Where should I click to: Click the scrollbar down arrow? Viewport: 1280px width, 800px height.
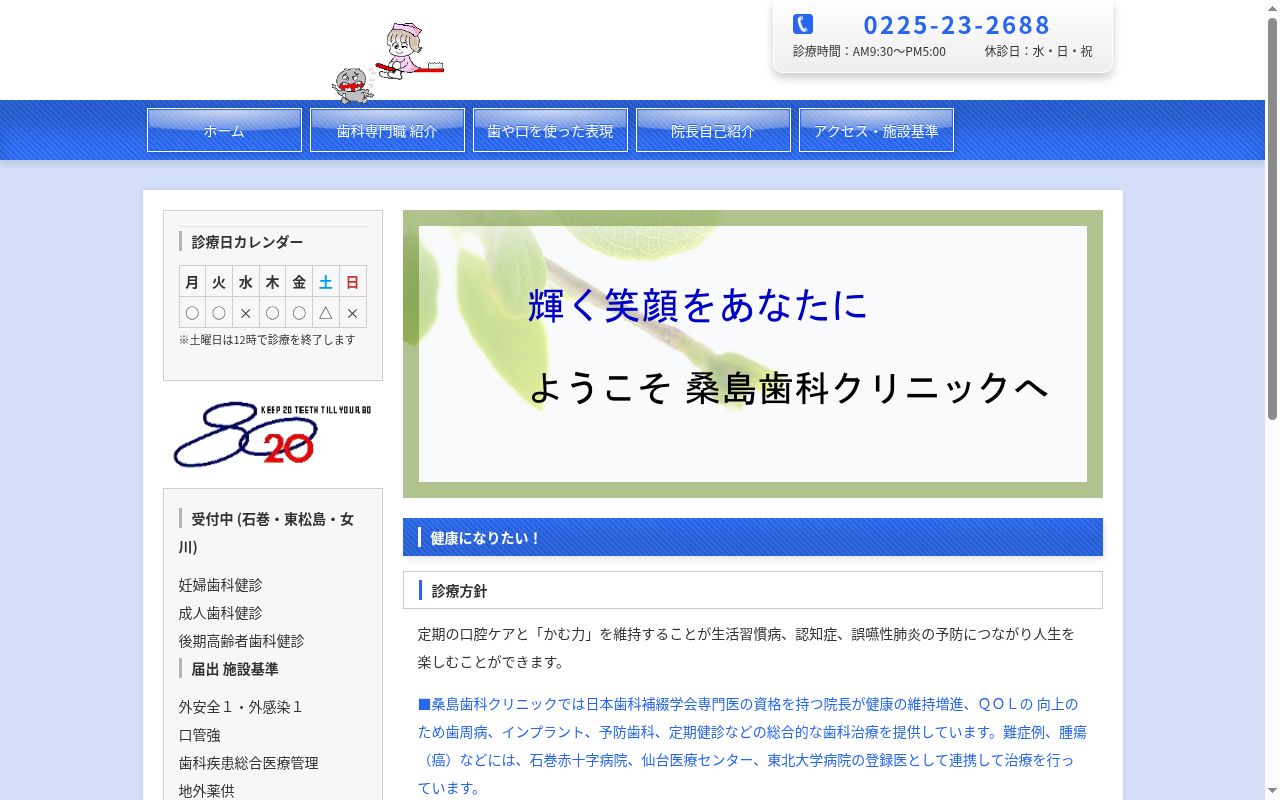point(1272,792)
